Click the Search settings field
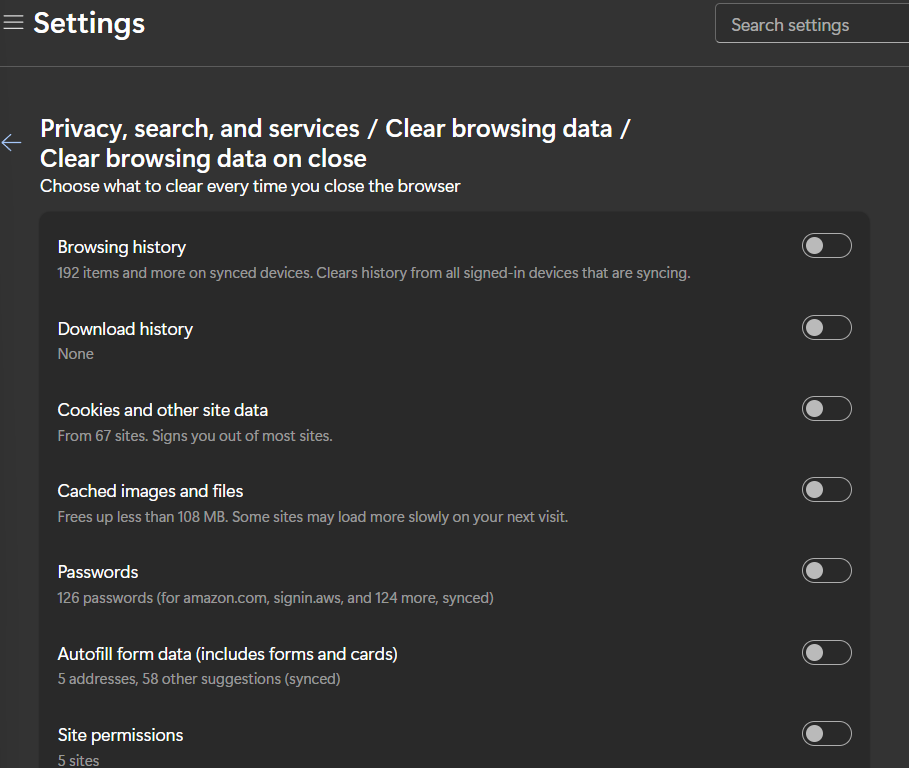The height and width of the screenshot is (768, 909). tap(812, 24)
